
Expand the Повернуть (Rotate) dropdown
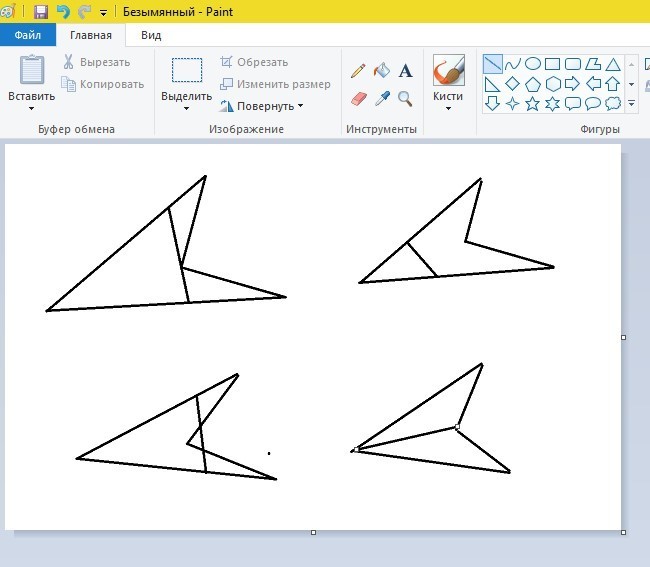(x=300, y=106)
